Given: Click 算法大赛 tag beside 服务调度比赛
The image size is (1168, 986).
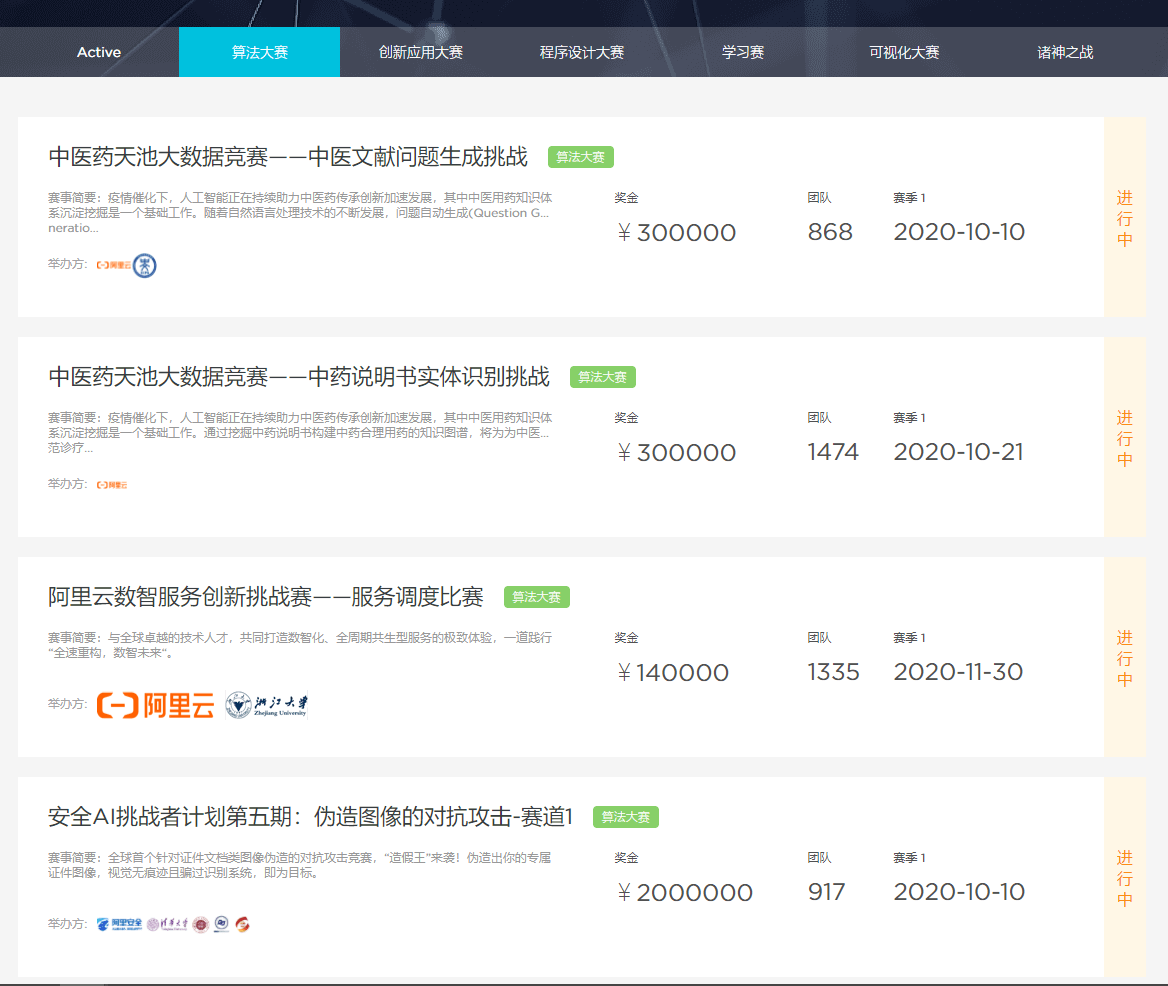Looking at the screenshot, I should 536,597.
